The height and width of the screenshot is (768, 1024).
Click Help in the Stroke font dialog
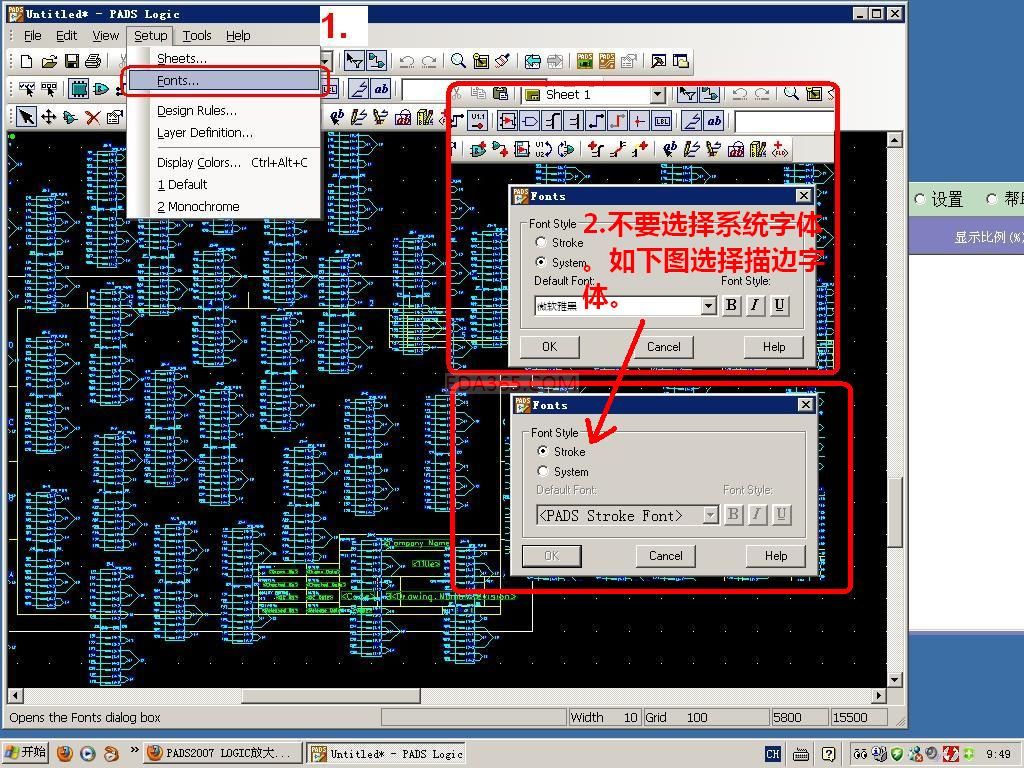[776, 556]
